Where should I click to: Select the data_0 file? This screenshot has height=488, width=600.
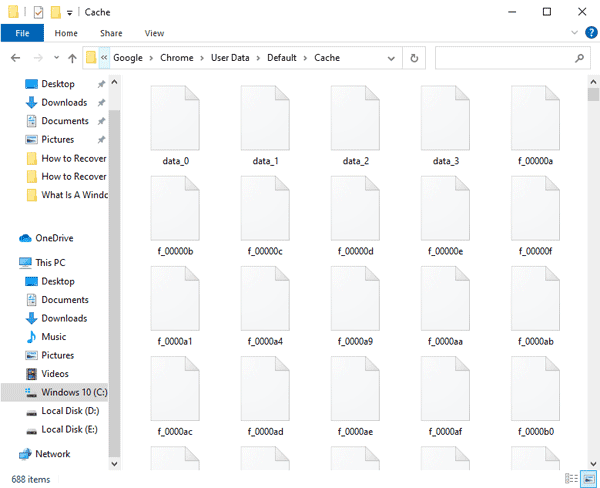tap(175, 126)
